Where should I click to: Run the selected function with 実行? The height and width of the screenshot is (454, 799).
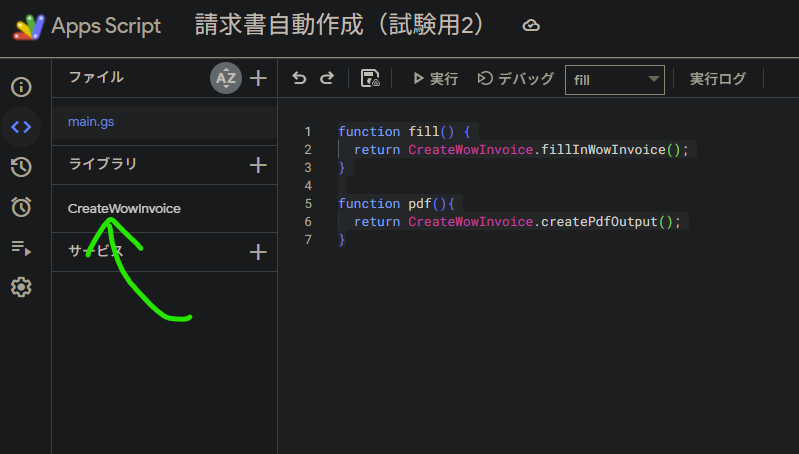435,78
